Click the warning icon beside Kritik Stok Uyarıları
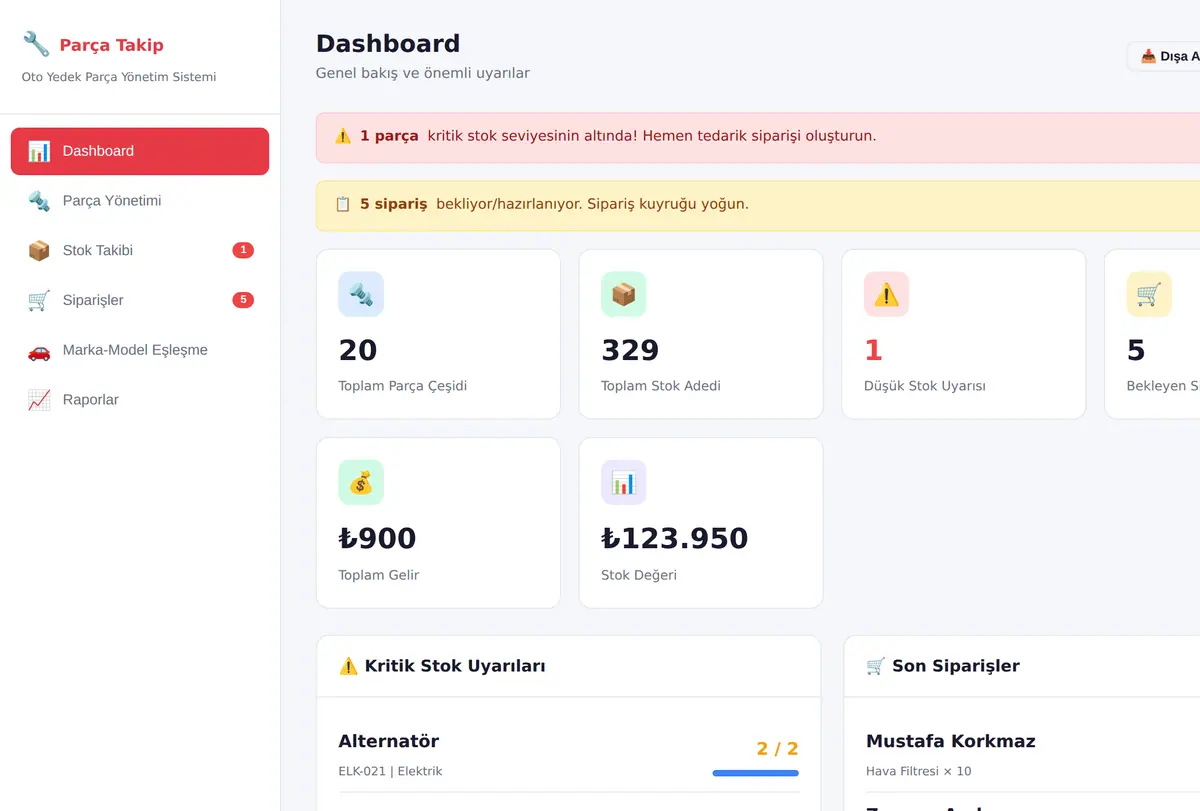Screen dimensions: 1200x811 coord(349,666)
